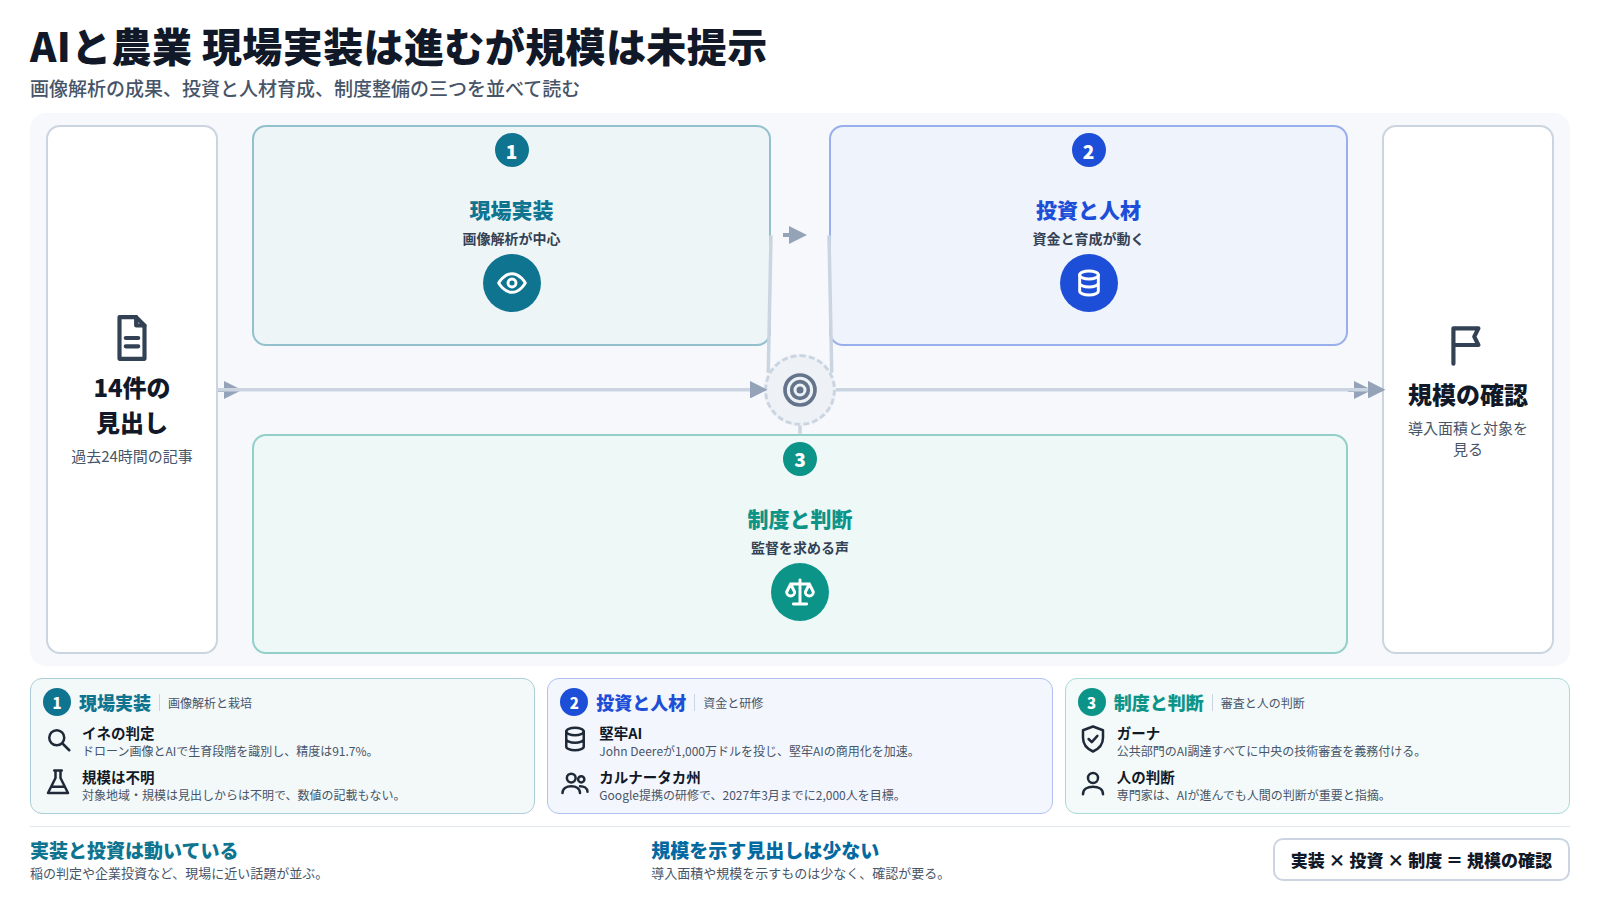Click the カルナータカ州 item title
1600x900 pixels.
pyautogui.click(x=650, y=778)
